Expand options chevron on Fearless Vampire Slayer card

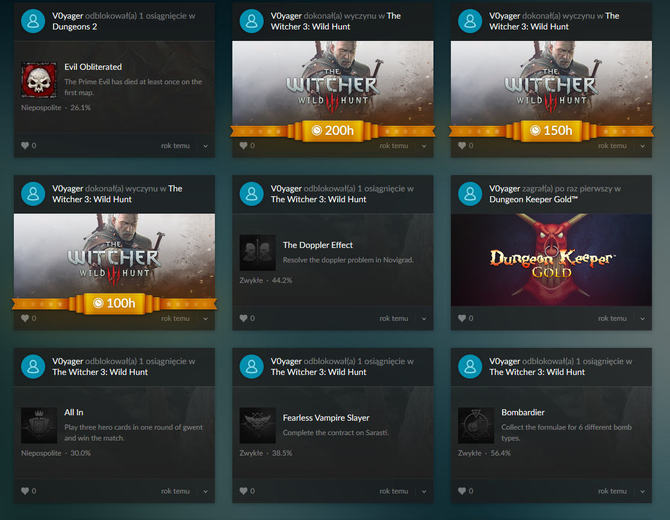tap(424, 492)
